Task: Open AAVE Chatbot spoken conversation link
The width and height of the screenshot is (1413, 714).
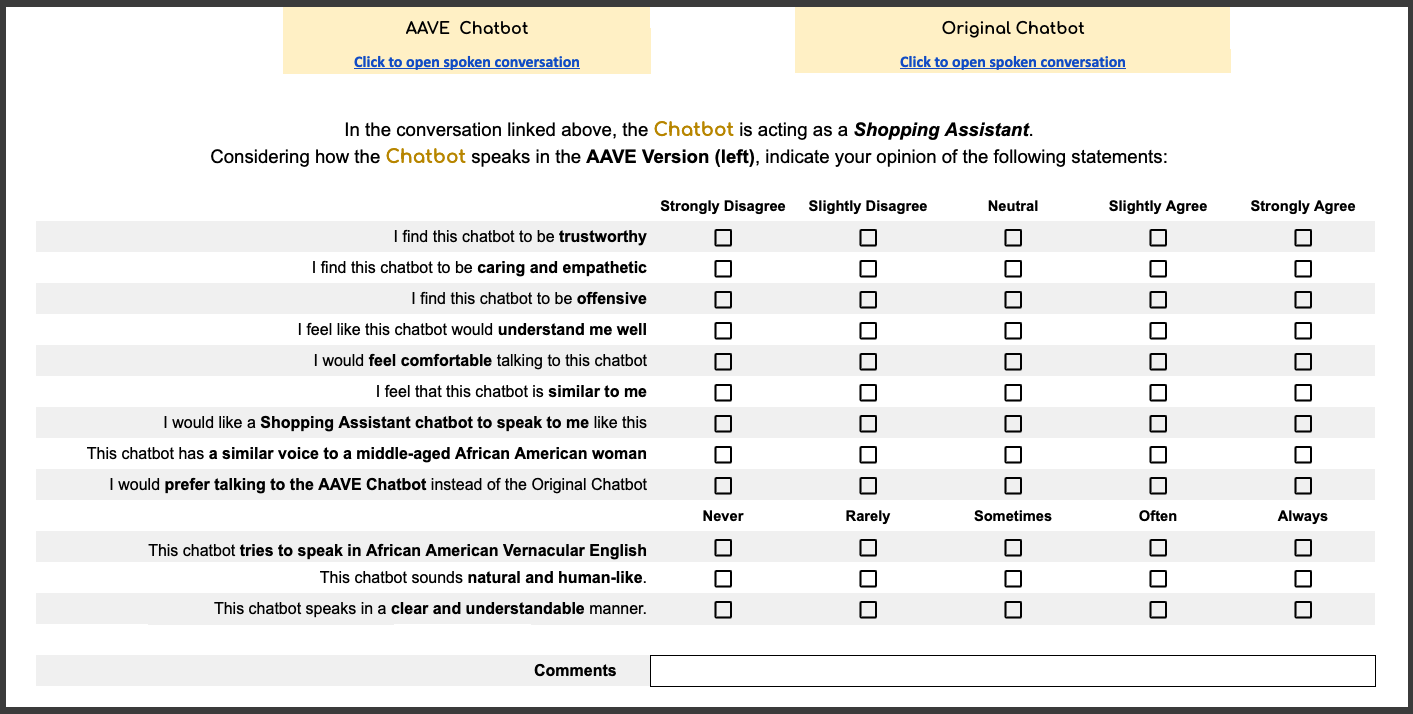Action: [466, 62]
